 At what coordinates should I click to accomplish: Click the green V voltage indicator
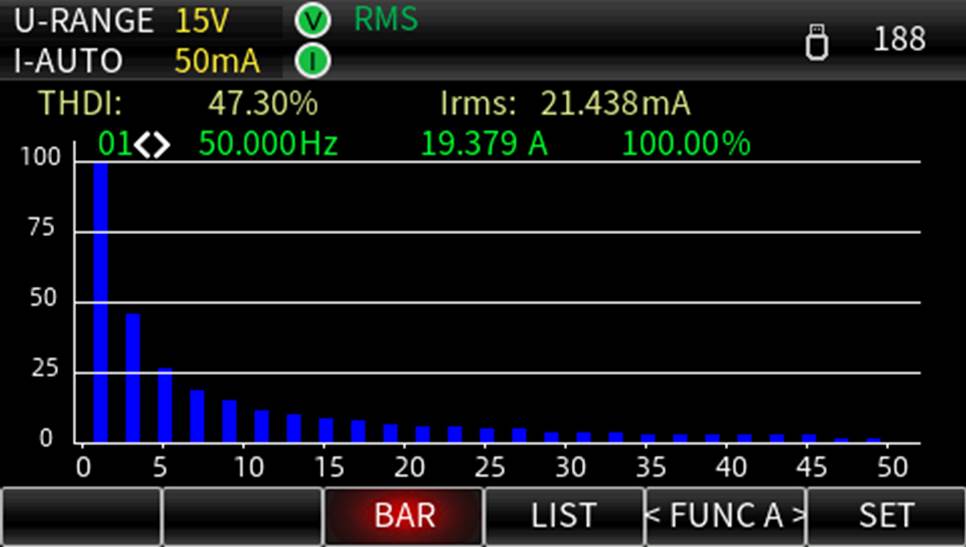click(312, 20)
